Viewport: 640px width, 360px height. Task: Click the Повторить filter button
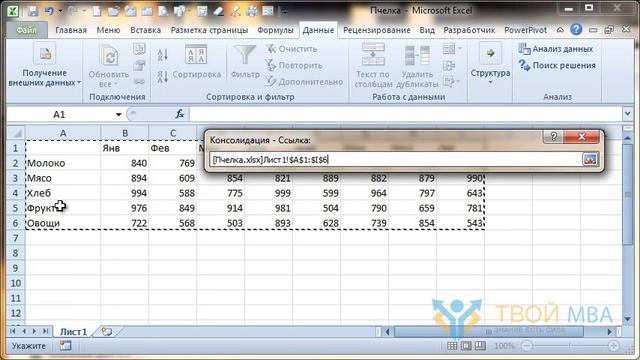click(294, 65)
